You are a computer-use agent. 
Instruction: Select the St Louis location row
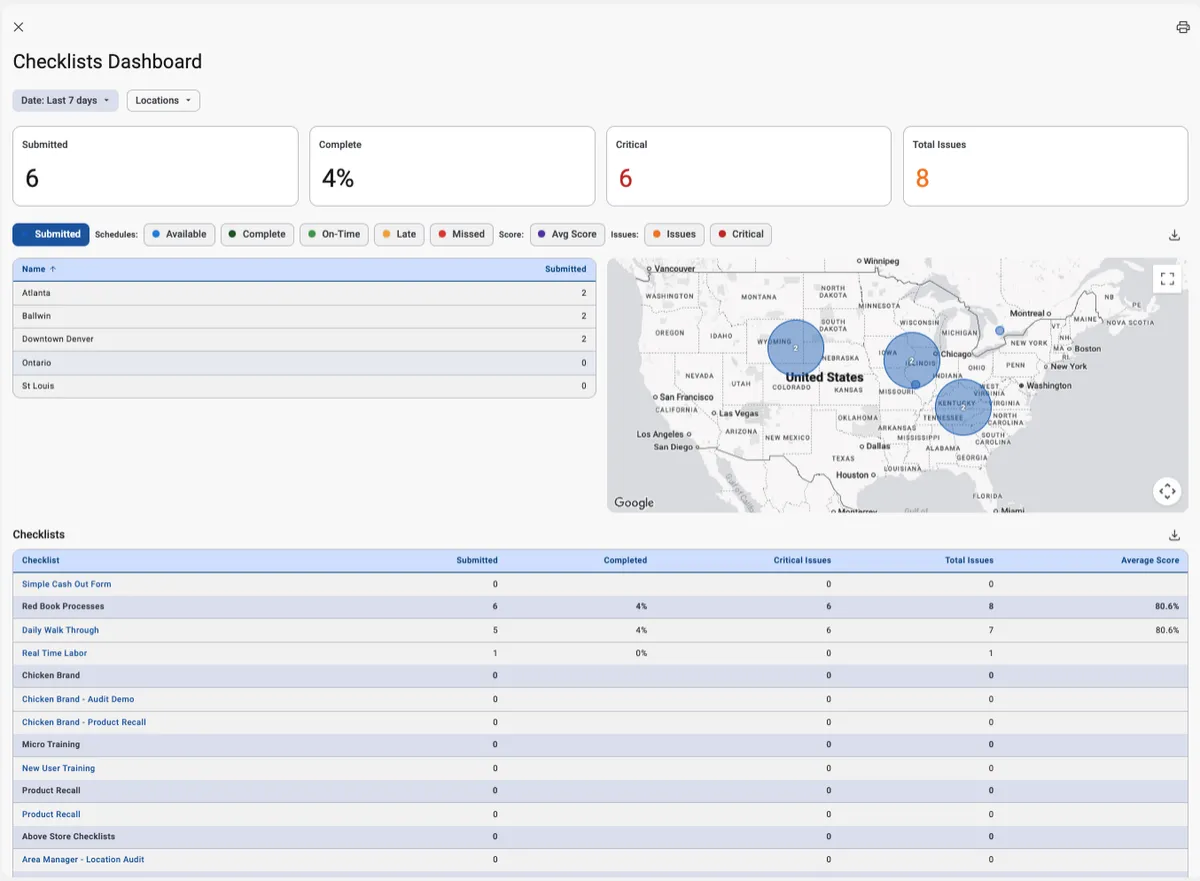[x=304, y=386]
